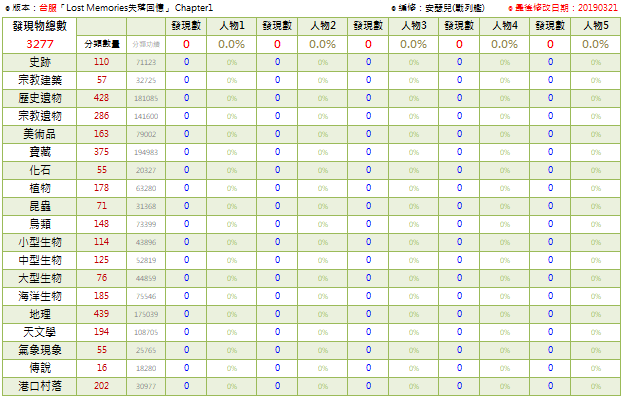Click the count 110 in 史跡 row
Image resolution: width=623 pixels, height=398 pixels.
click(102, 62)
